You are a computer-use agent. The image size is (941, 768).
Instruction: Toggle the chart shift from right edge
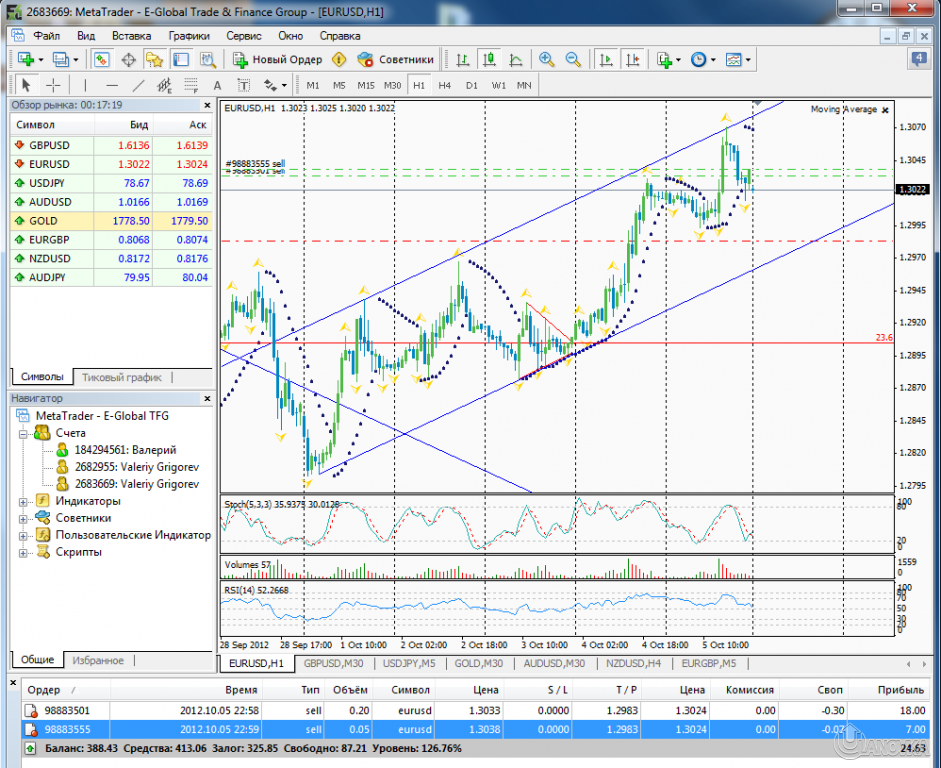click(631, 59)
